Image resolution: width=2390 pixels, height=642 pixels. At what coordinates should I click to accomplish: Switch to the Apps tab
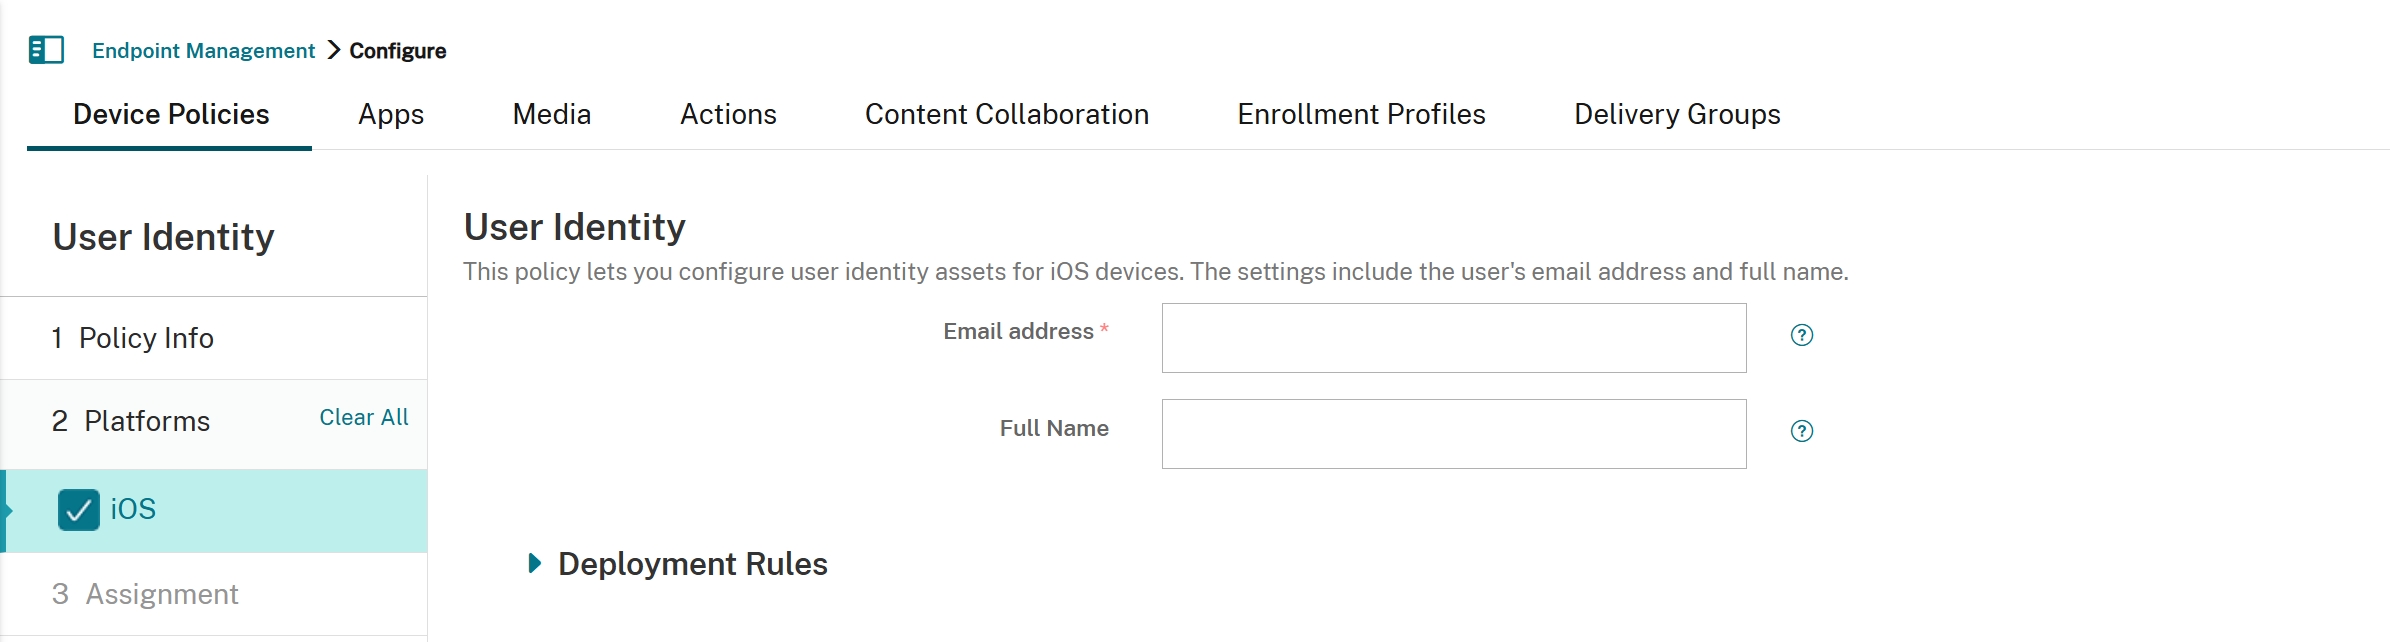click(390, 115)
